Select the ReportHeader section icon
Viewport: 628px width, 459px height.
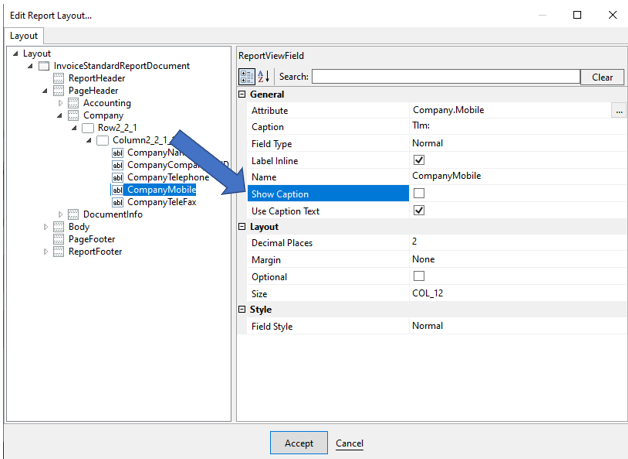(x=58, y=78)
